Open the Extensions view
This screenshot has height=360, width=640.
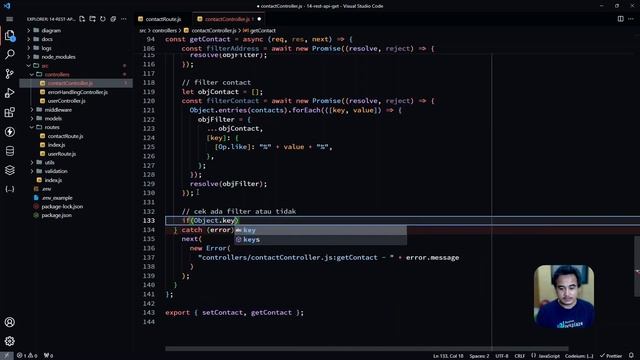click(x=10, y=112)
